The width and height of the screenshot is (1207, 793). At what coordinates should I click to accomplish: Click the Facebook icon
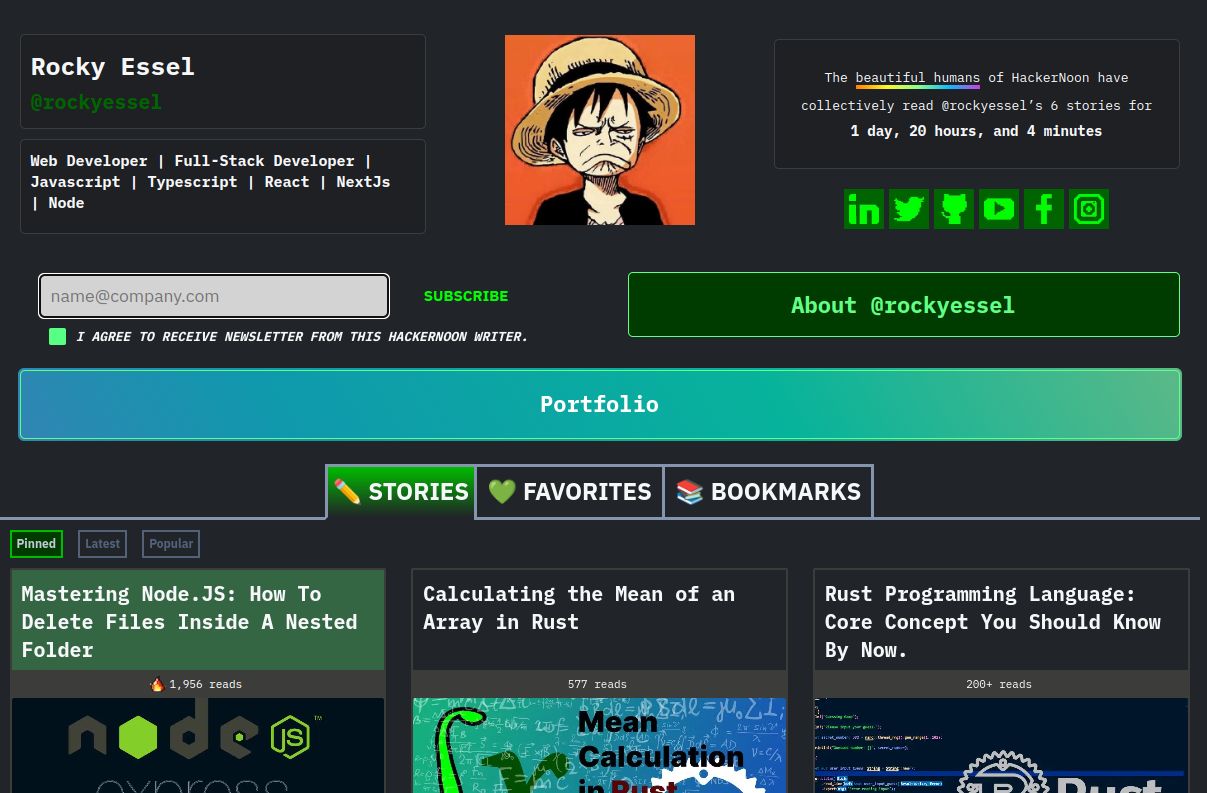tap(1043, 209)
